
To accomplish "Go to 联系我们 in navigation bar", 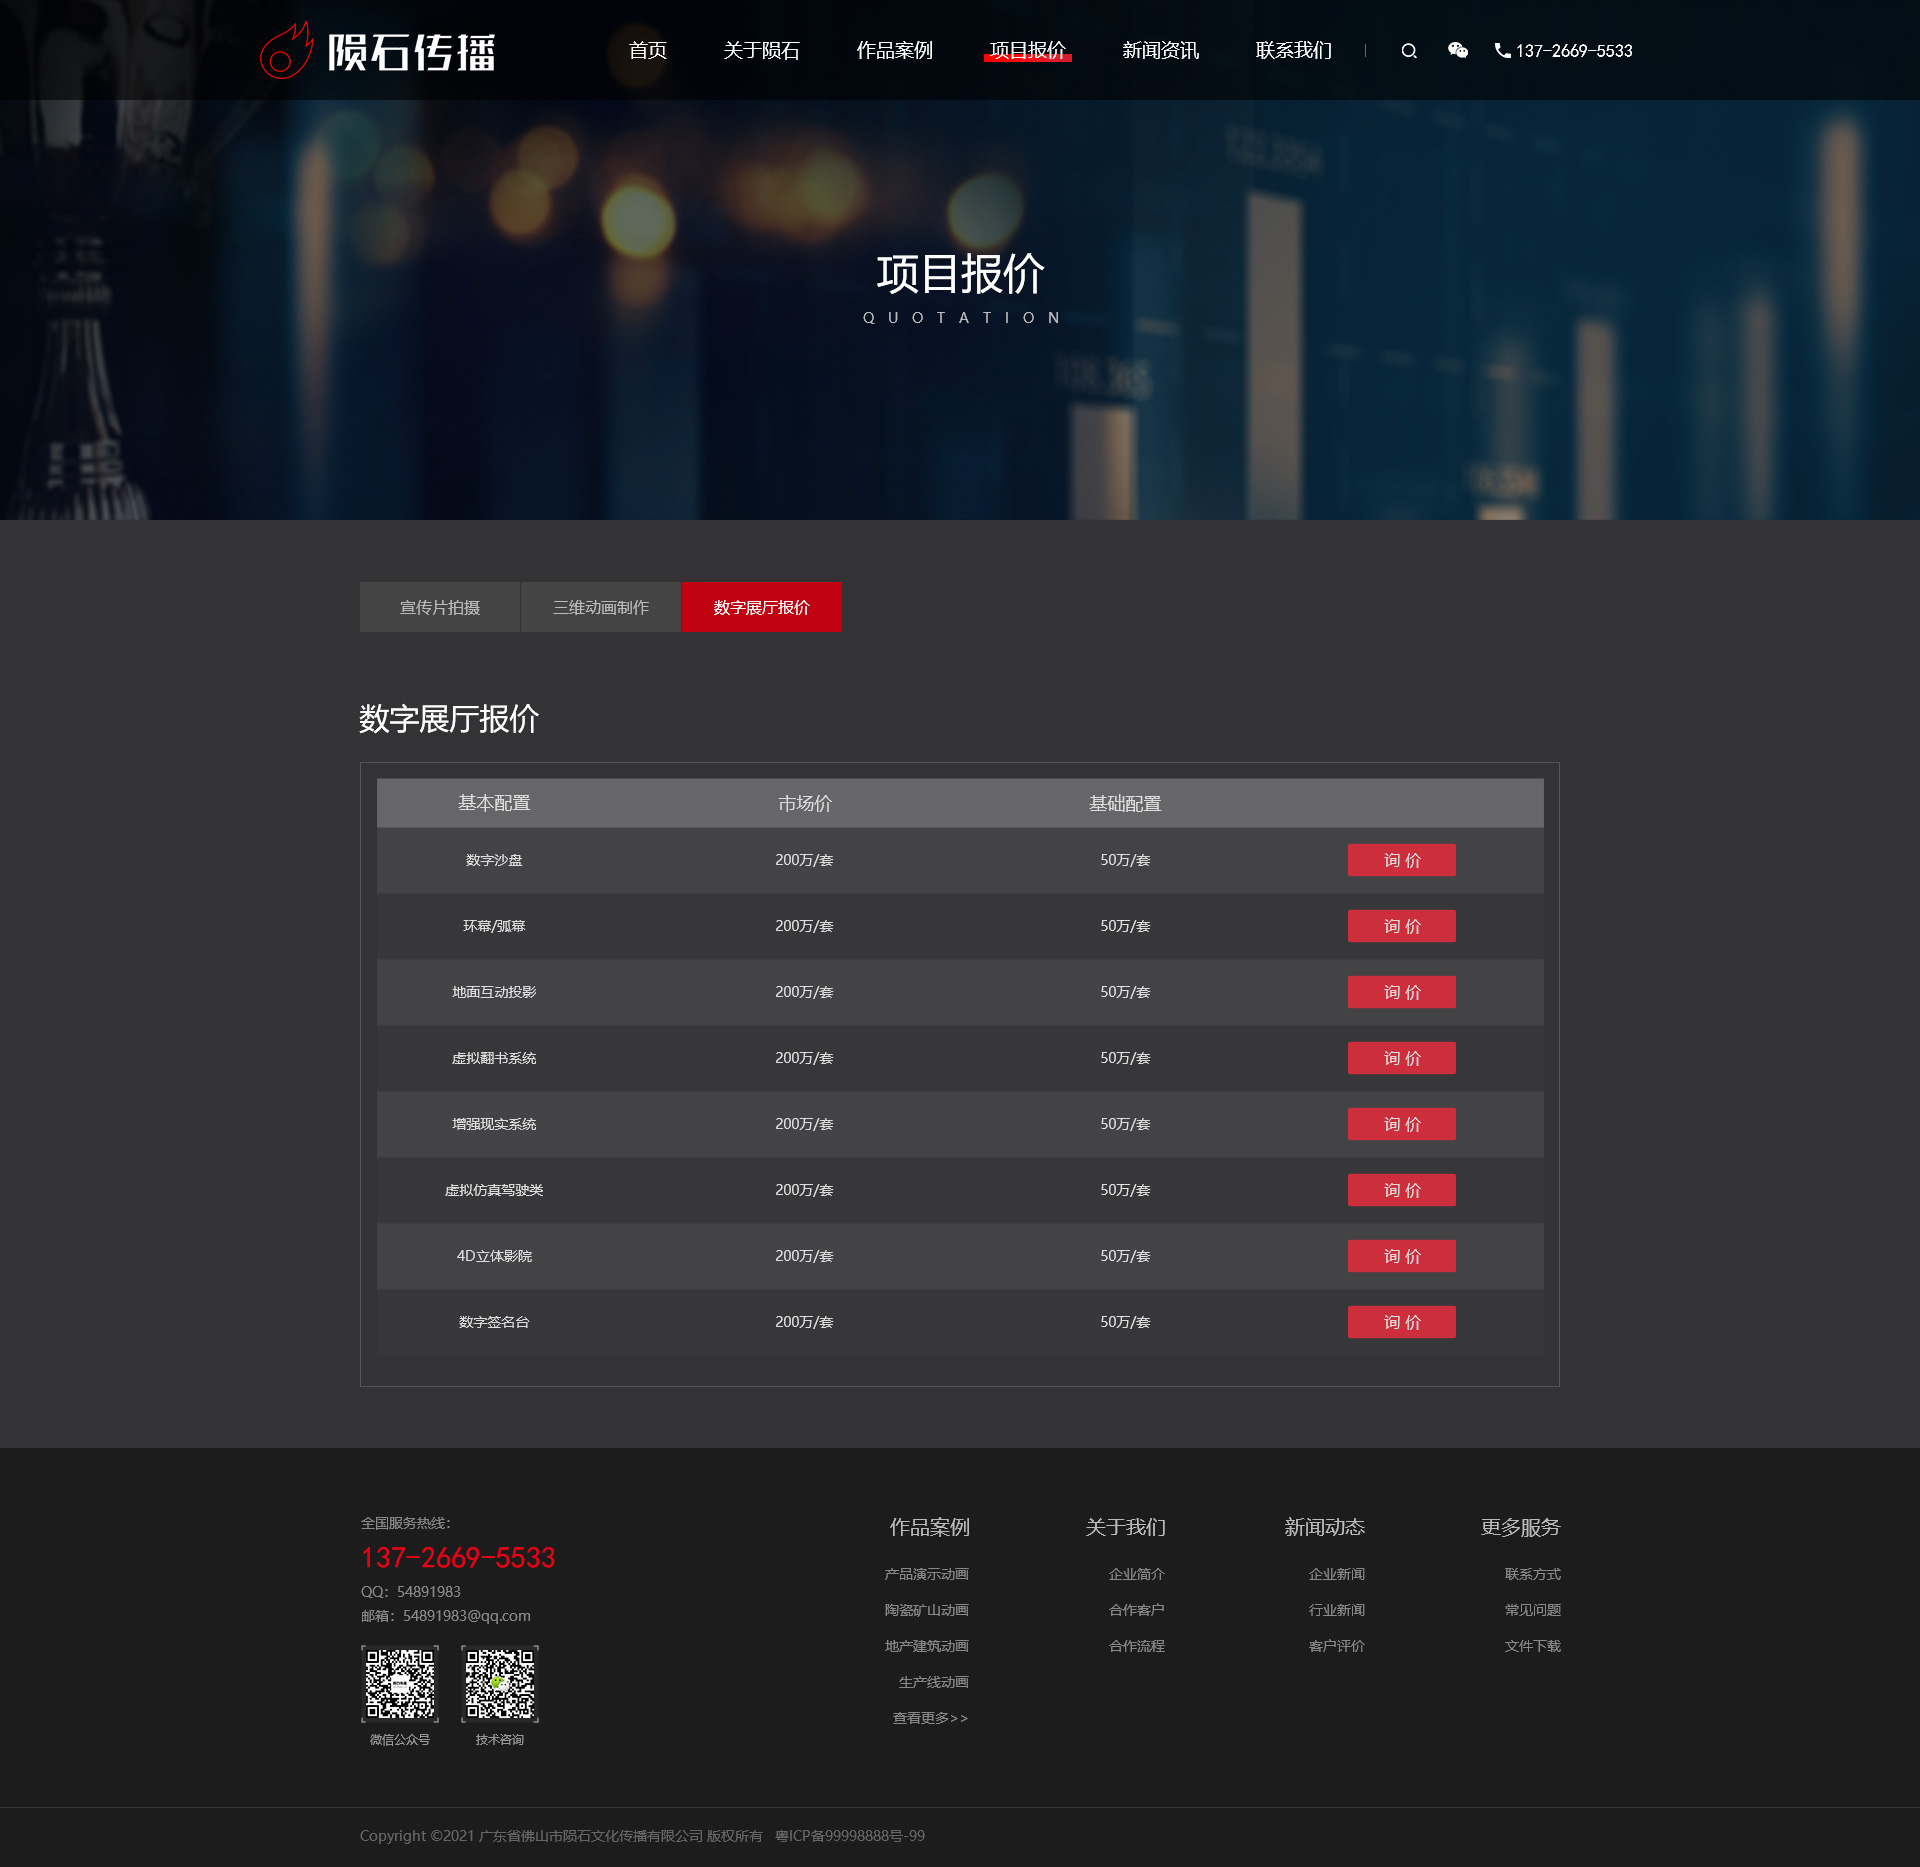I will [1293, 51].
